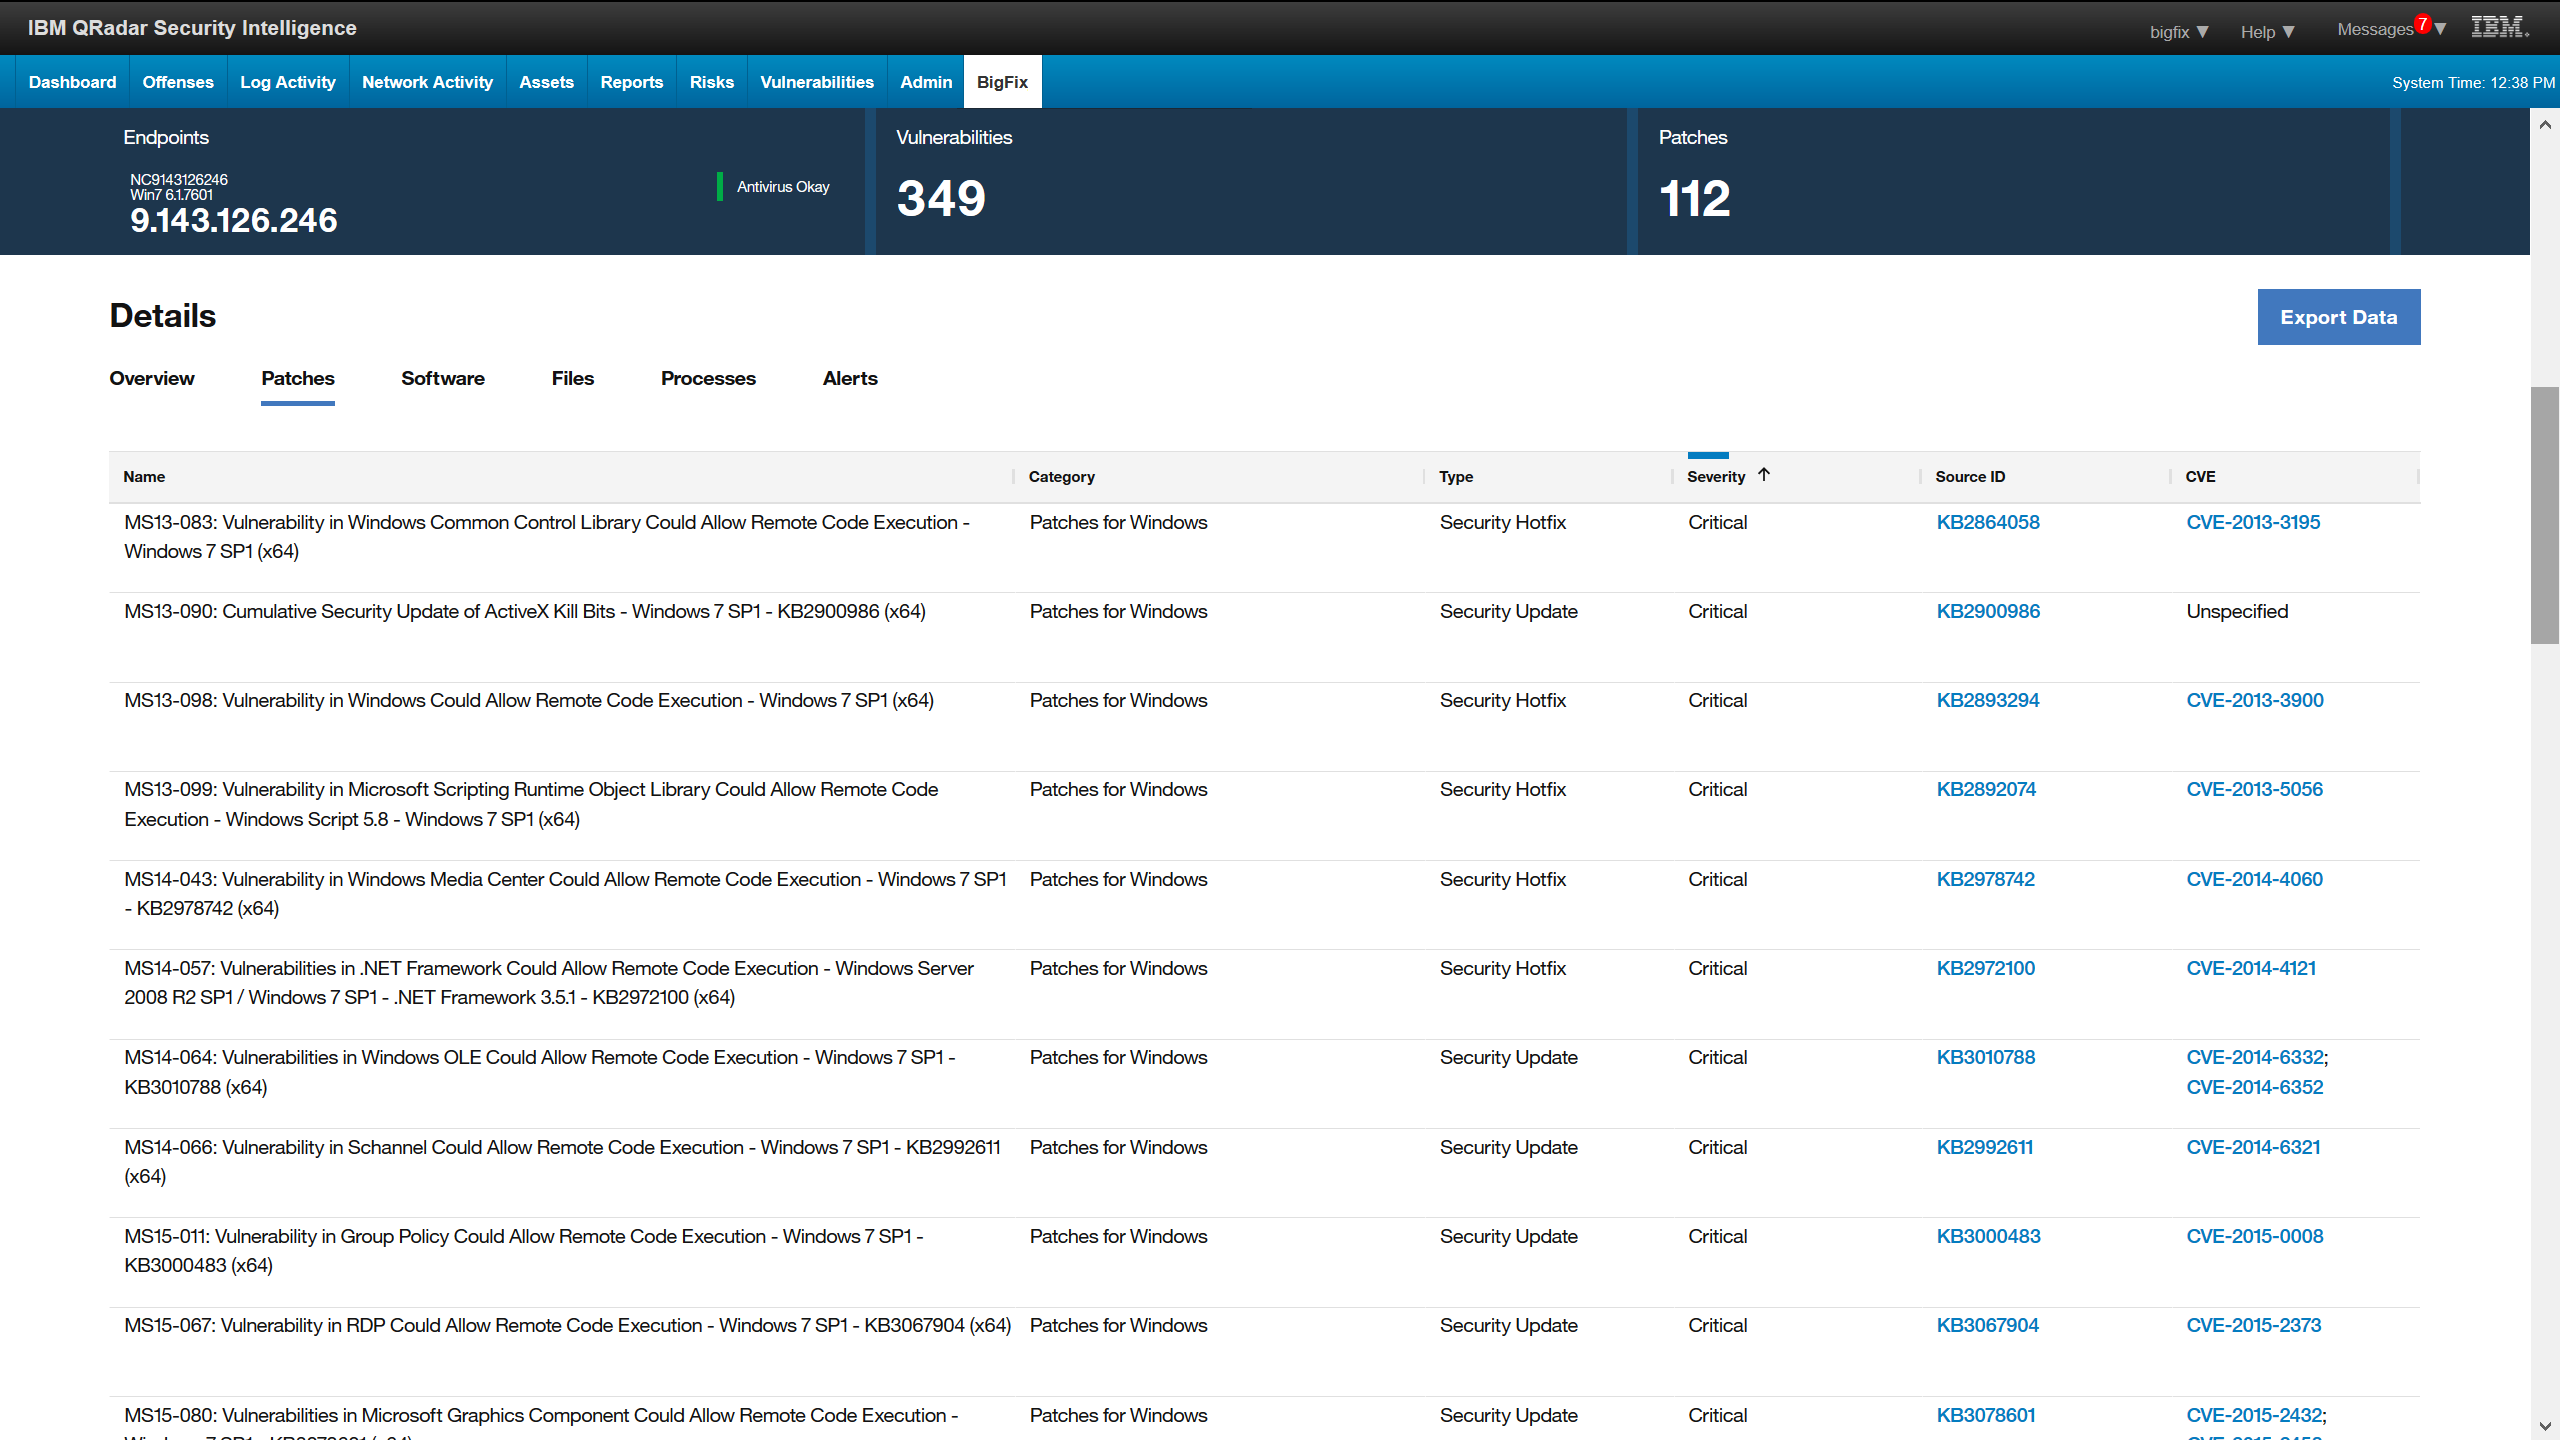Image resolution: width=2560 pixels, height=1440 pixels.
Task: Click the red Messages counter badge
Action: [2421, 22]
